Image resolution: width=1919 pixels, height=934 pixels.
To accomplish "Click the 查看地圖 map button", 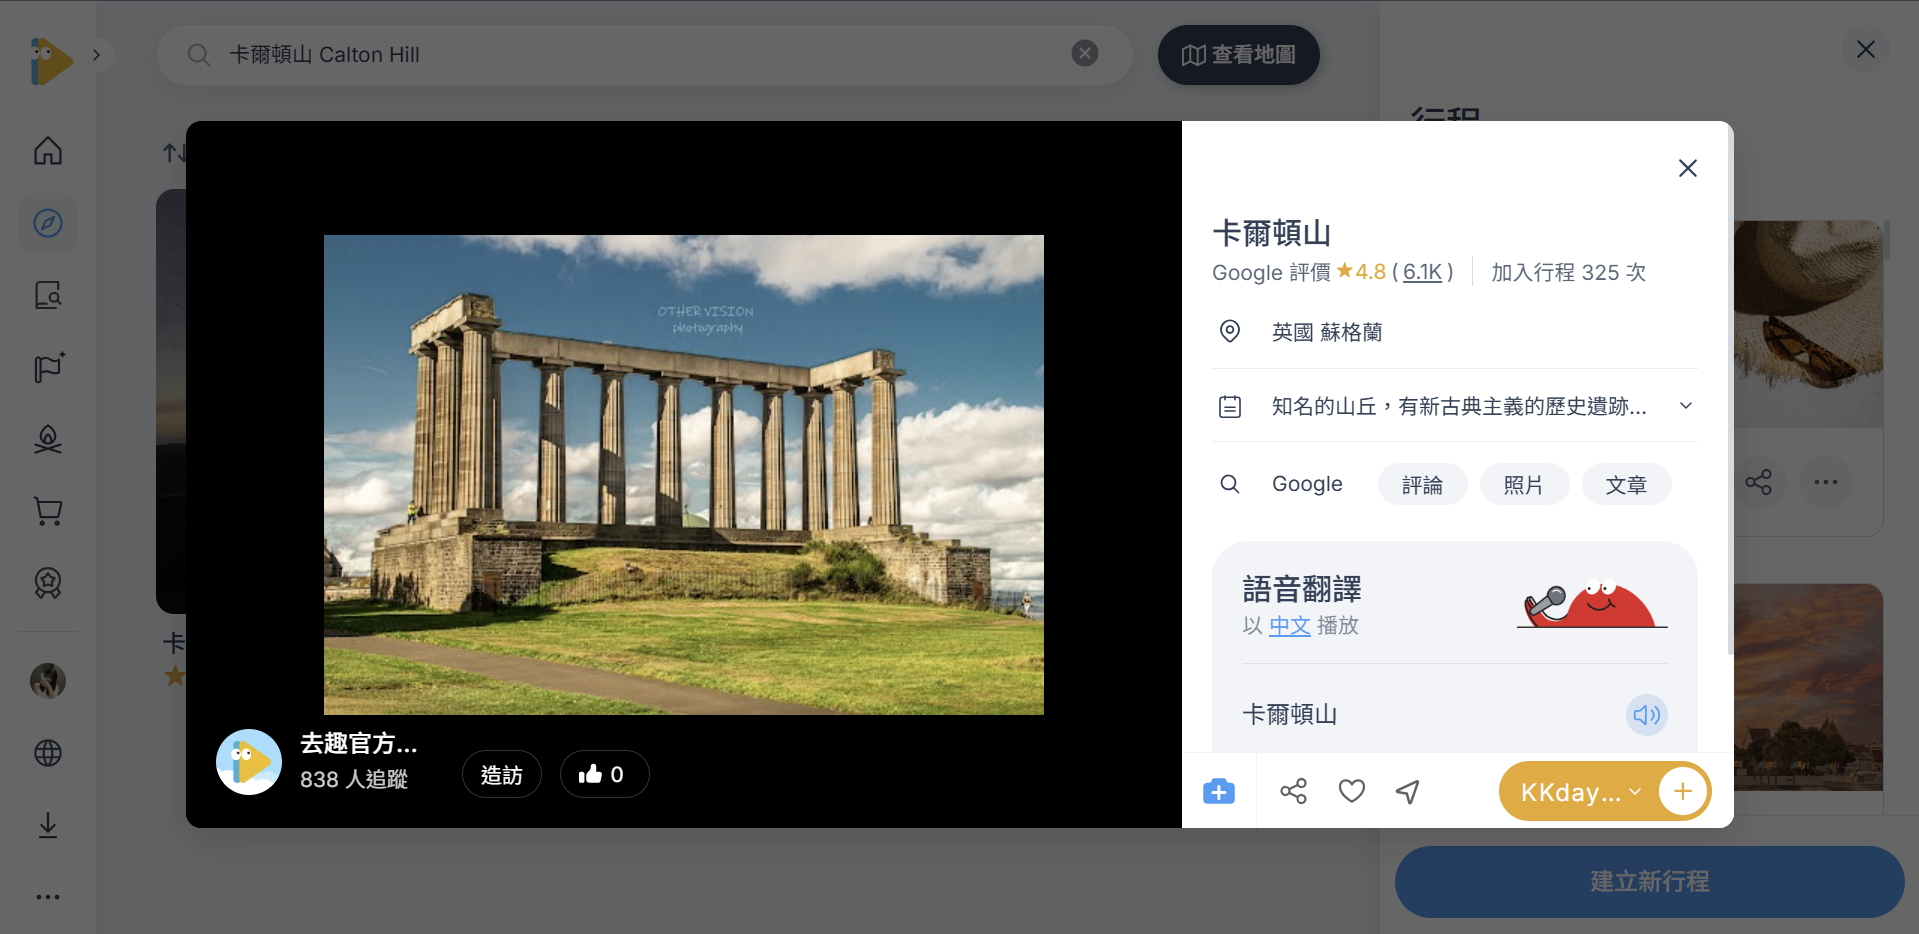I will (x=1238, y=55).
